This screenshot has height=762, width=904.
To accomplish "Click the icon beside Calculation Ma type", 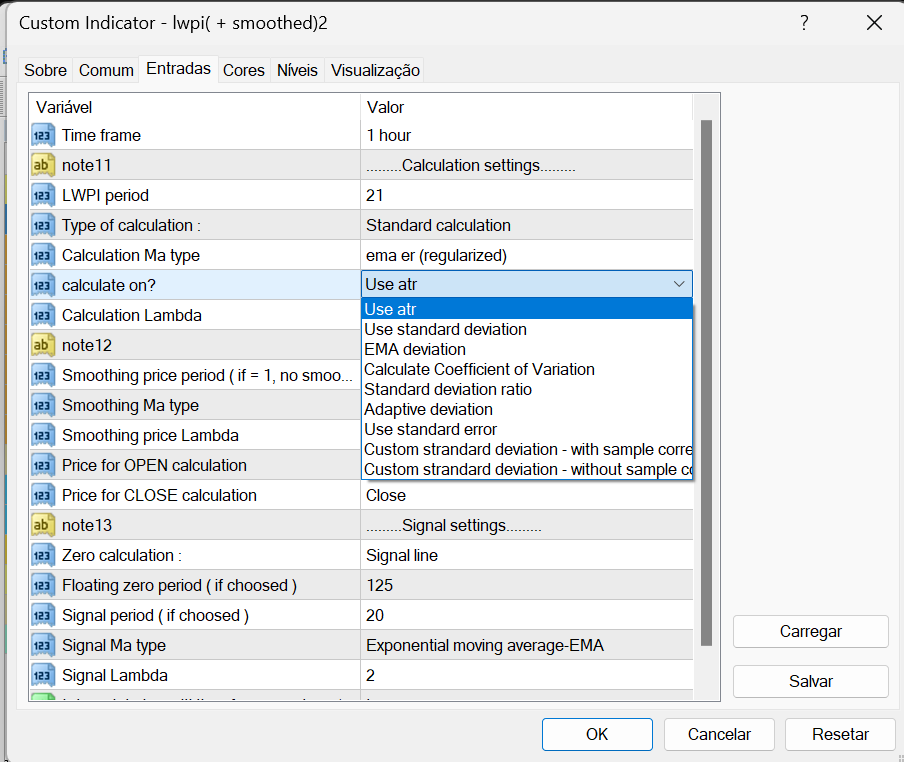I will click(x=43, y=255).
